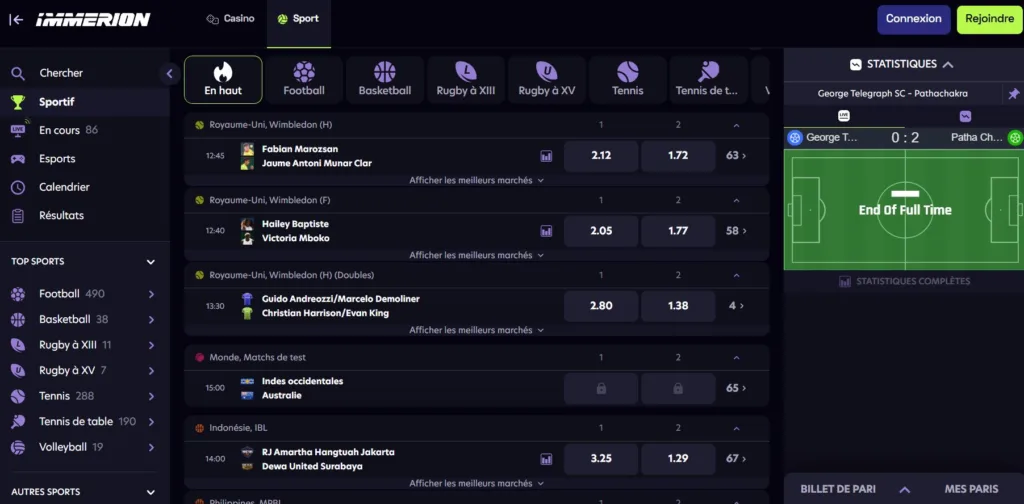
Task: Open 65 markets for Indes occidentales match
Action: 736,388
